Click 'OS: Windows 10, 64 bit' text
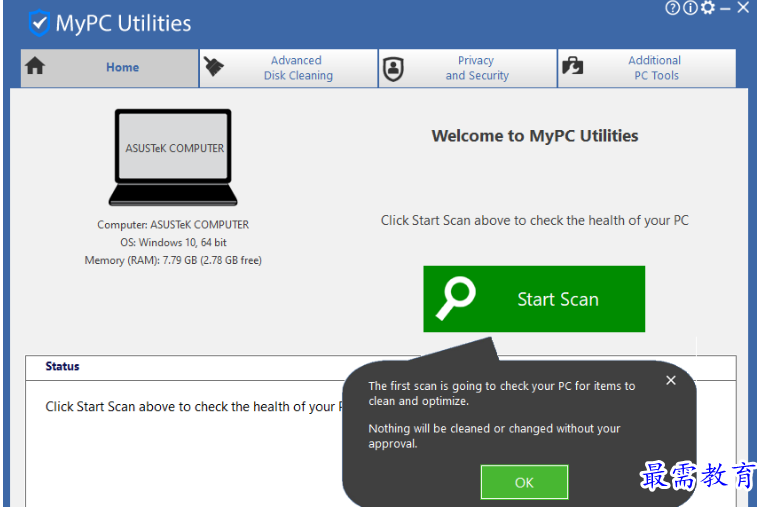Screen dimensions: 764x507 pyautogui.click(x=173, y=242)
